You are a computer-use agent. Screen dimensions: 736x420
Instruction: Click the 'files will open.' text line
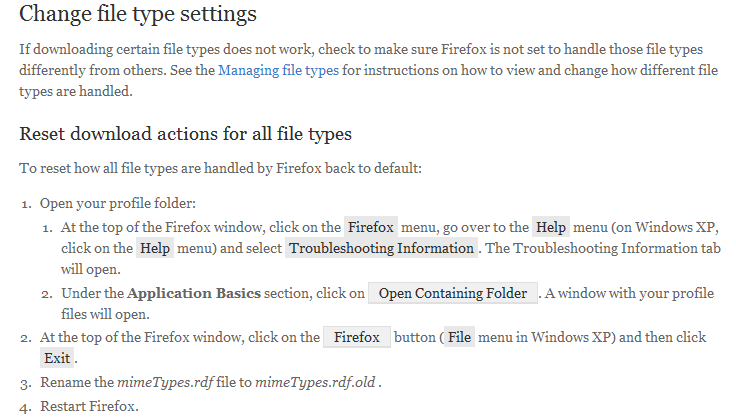(105, 314)
